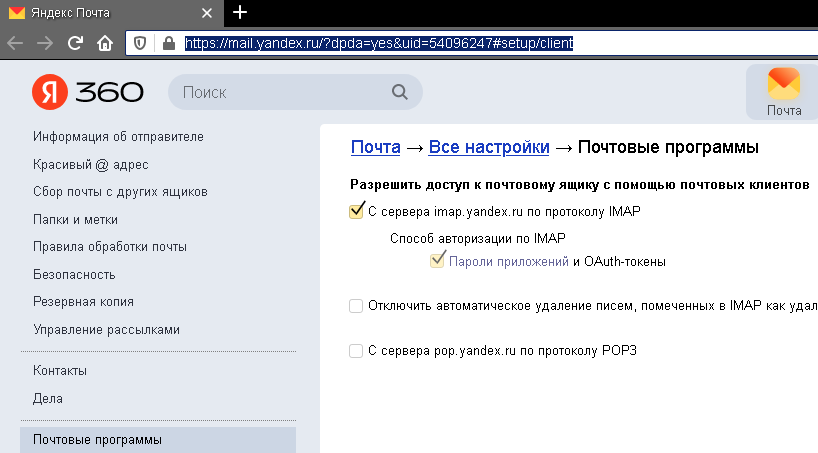Toggle the Пароли приложений и OAuth-токены checkbox
Viewport: 818px width, 453px height.
(x=437, y=261)
